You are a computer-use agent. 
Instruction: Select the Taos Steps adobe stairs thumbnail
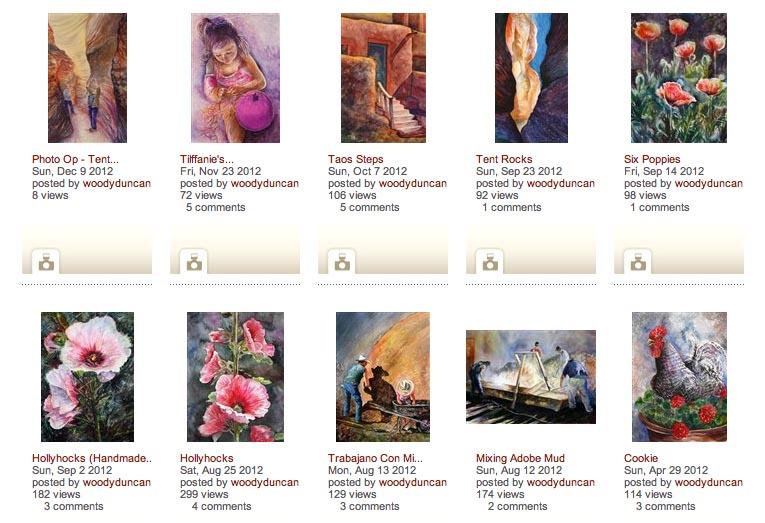[383, 78]
